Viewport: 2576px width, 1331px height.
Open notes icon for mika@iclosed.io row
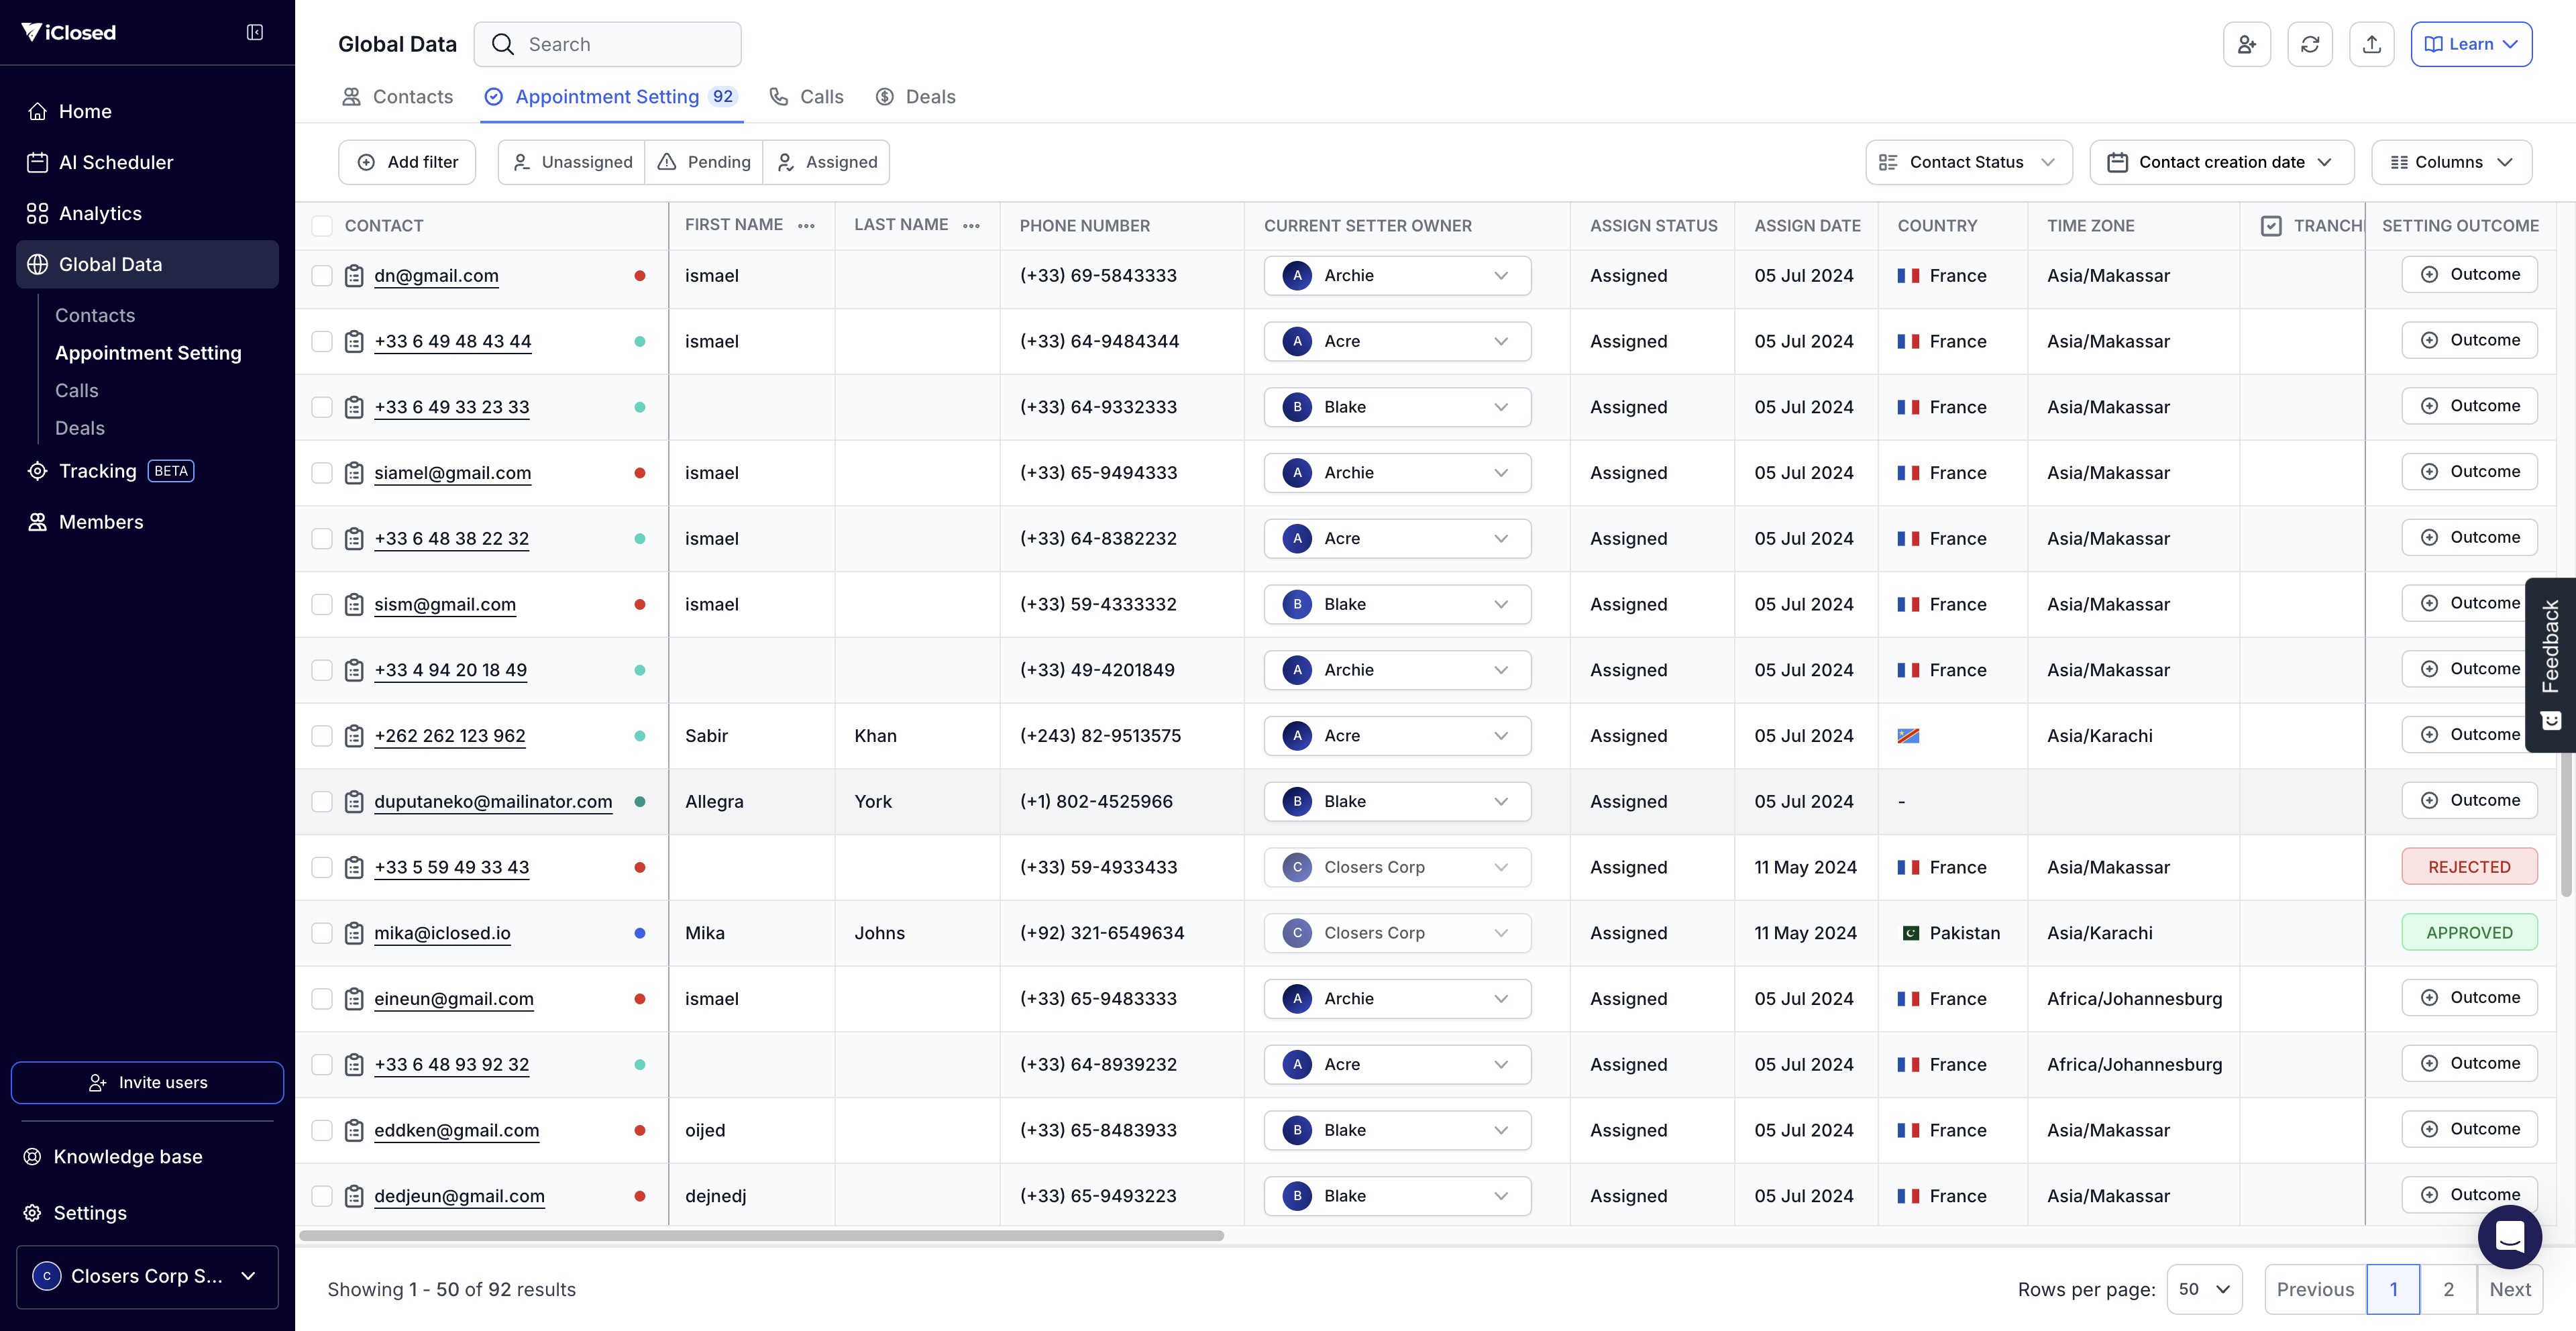[354, 933]
